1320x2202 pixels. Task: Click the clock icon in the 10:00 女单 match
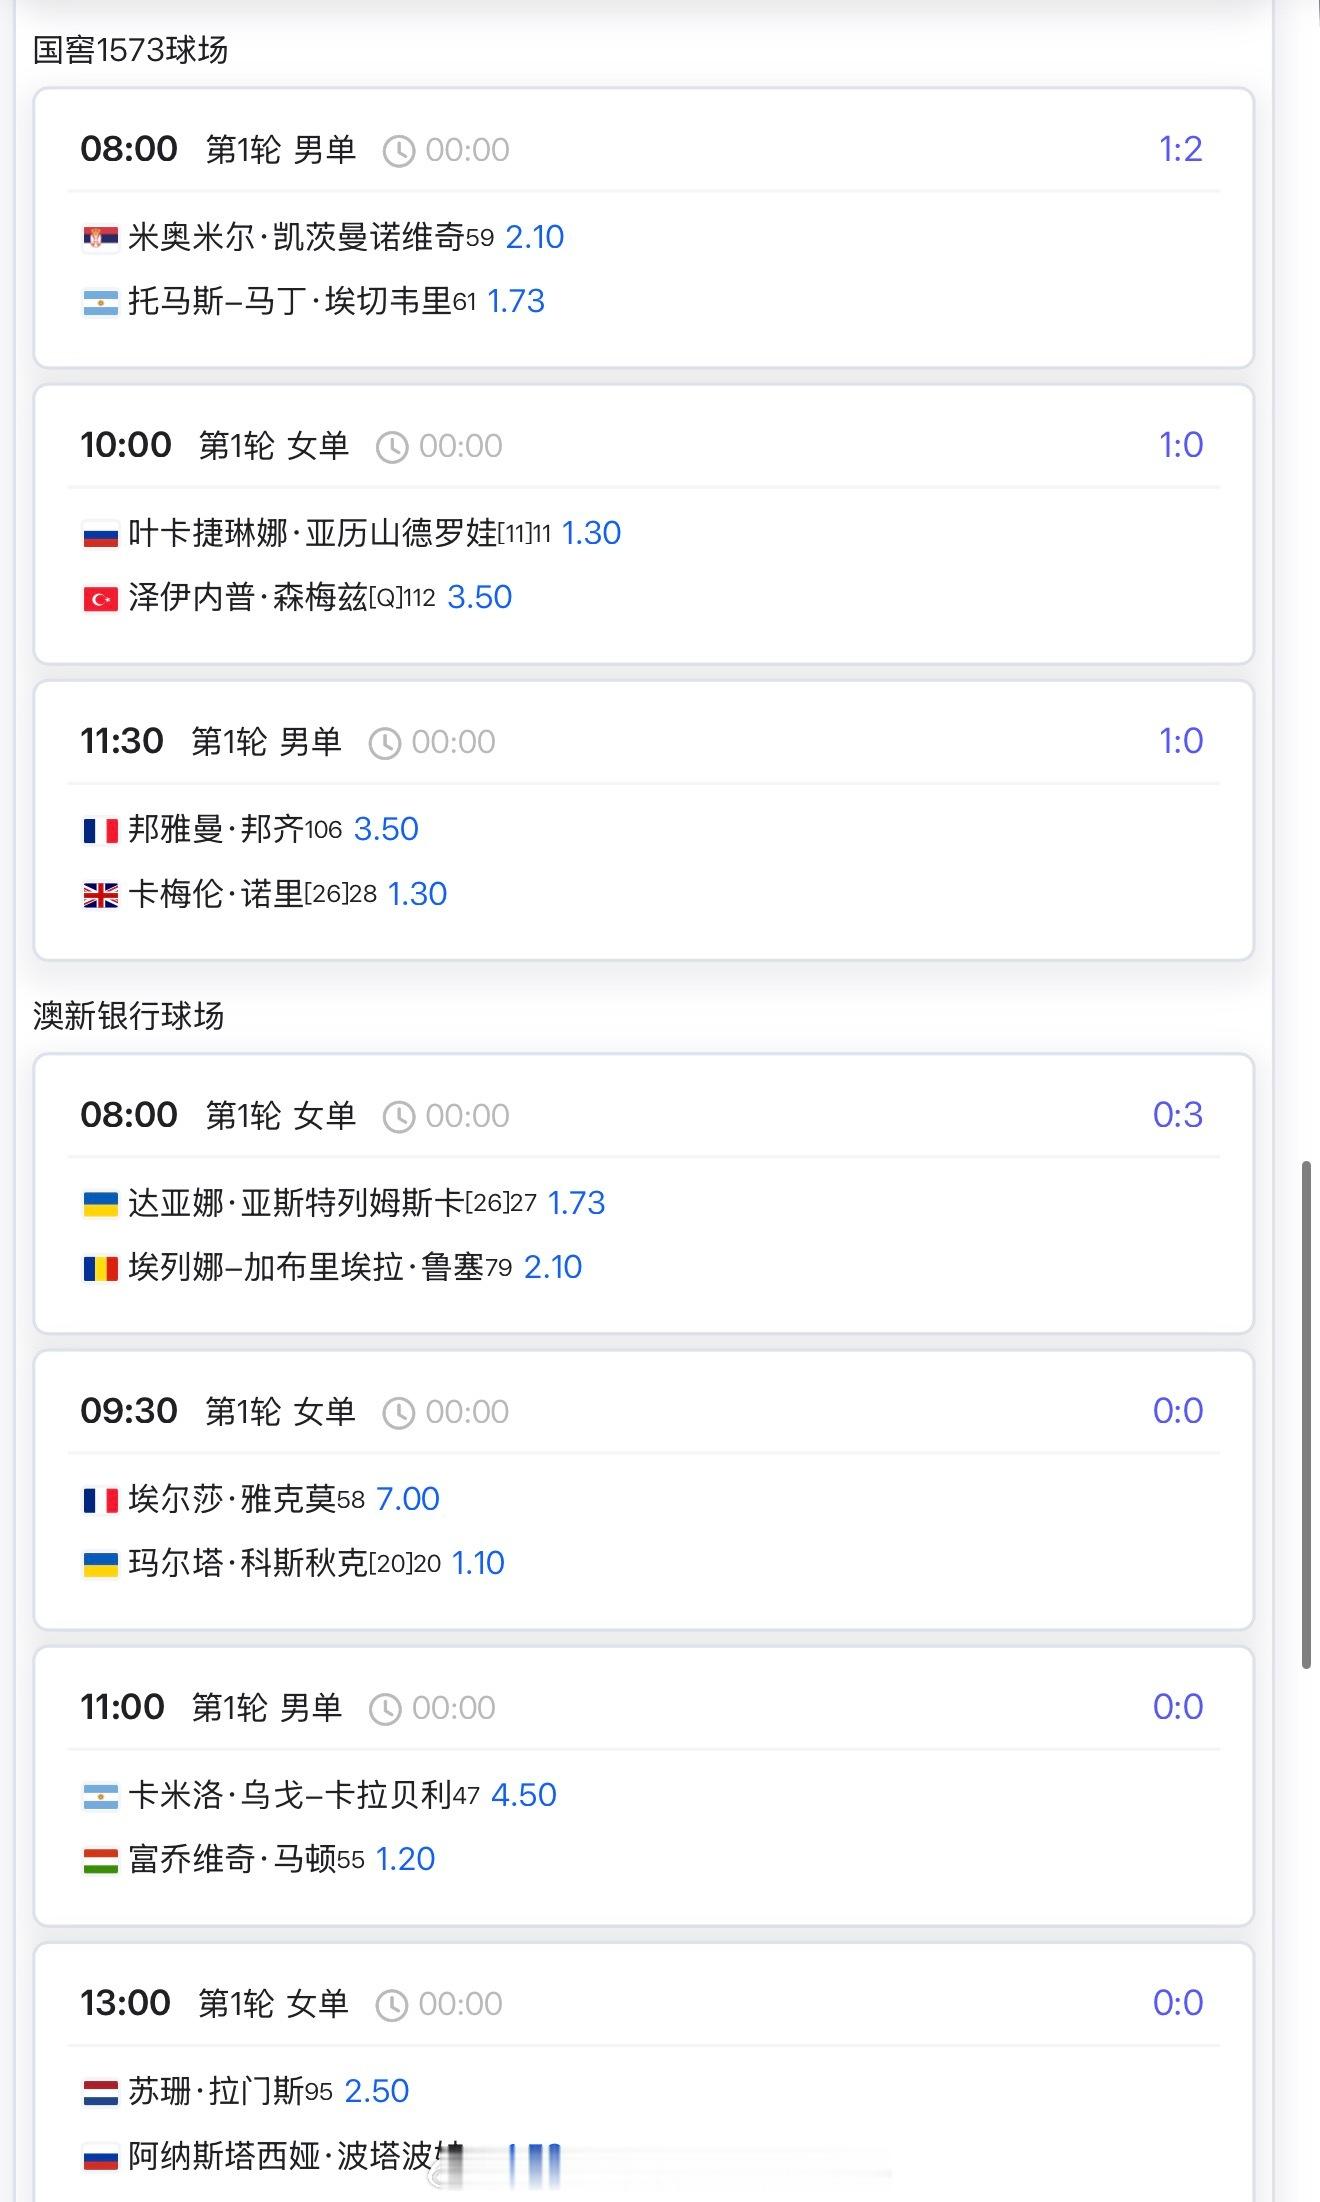(x=392, y=447)
